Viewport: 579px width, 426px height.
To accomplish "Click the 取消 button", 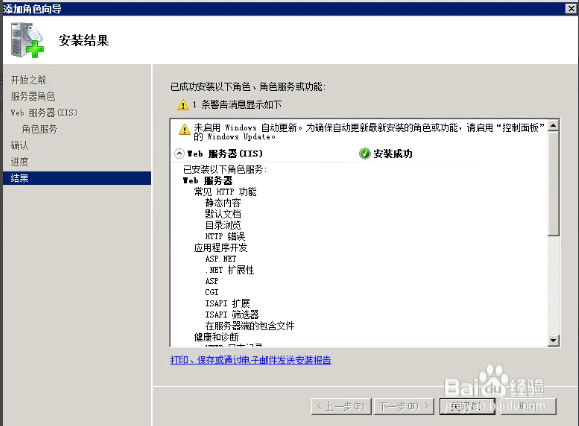I will (528, 406).
